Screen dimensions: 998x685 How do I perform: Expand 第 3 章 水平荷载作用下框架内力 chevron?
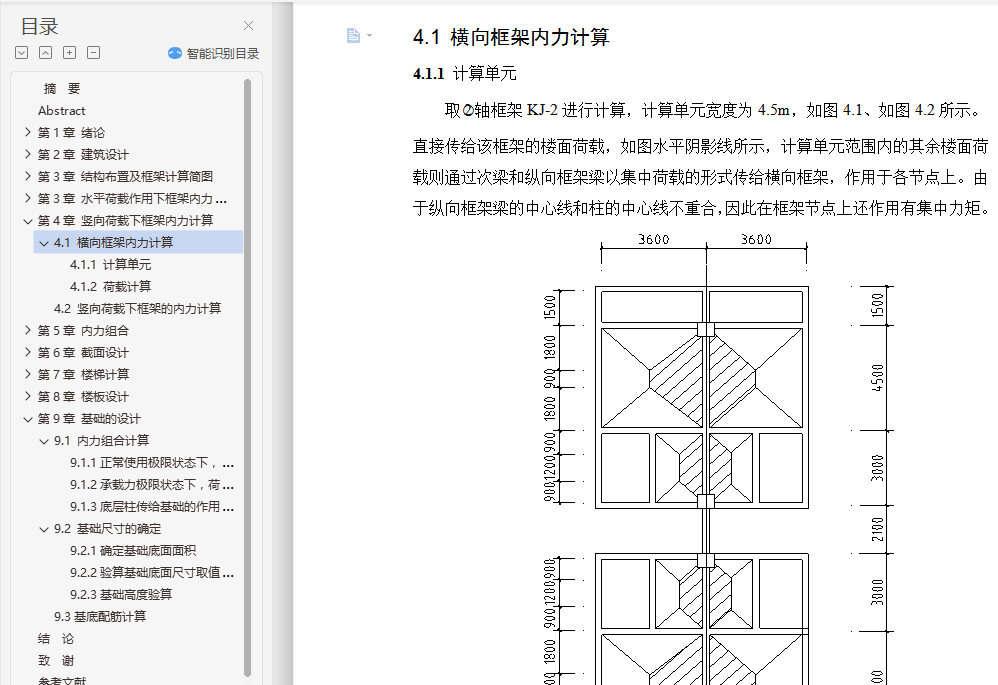pyautogui.click(x=27, y=199)
